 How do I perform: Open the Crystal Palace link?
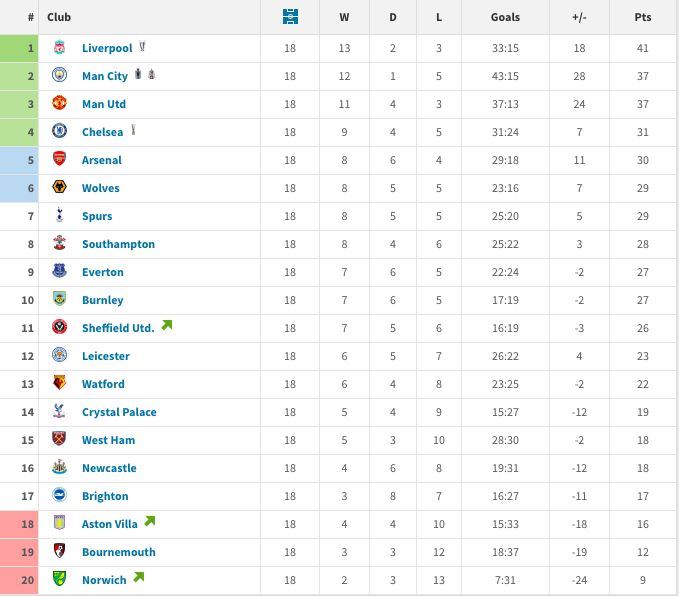pyautogui.click(x=119, y=412)
